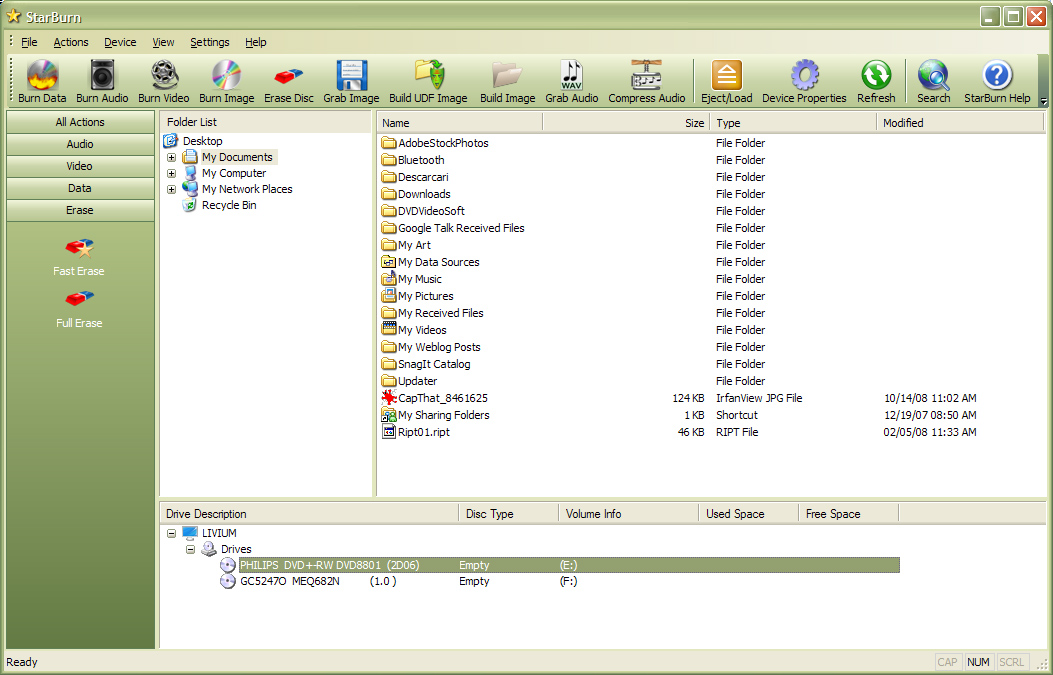Open the toolbar overflow arrow
This screenshot has height=675, width=1053.
(x=1043, y=101)
